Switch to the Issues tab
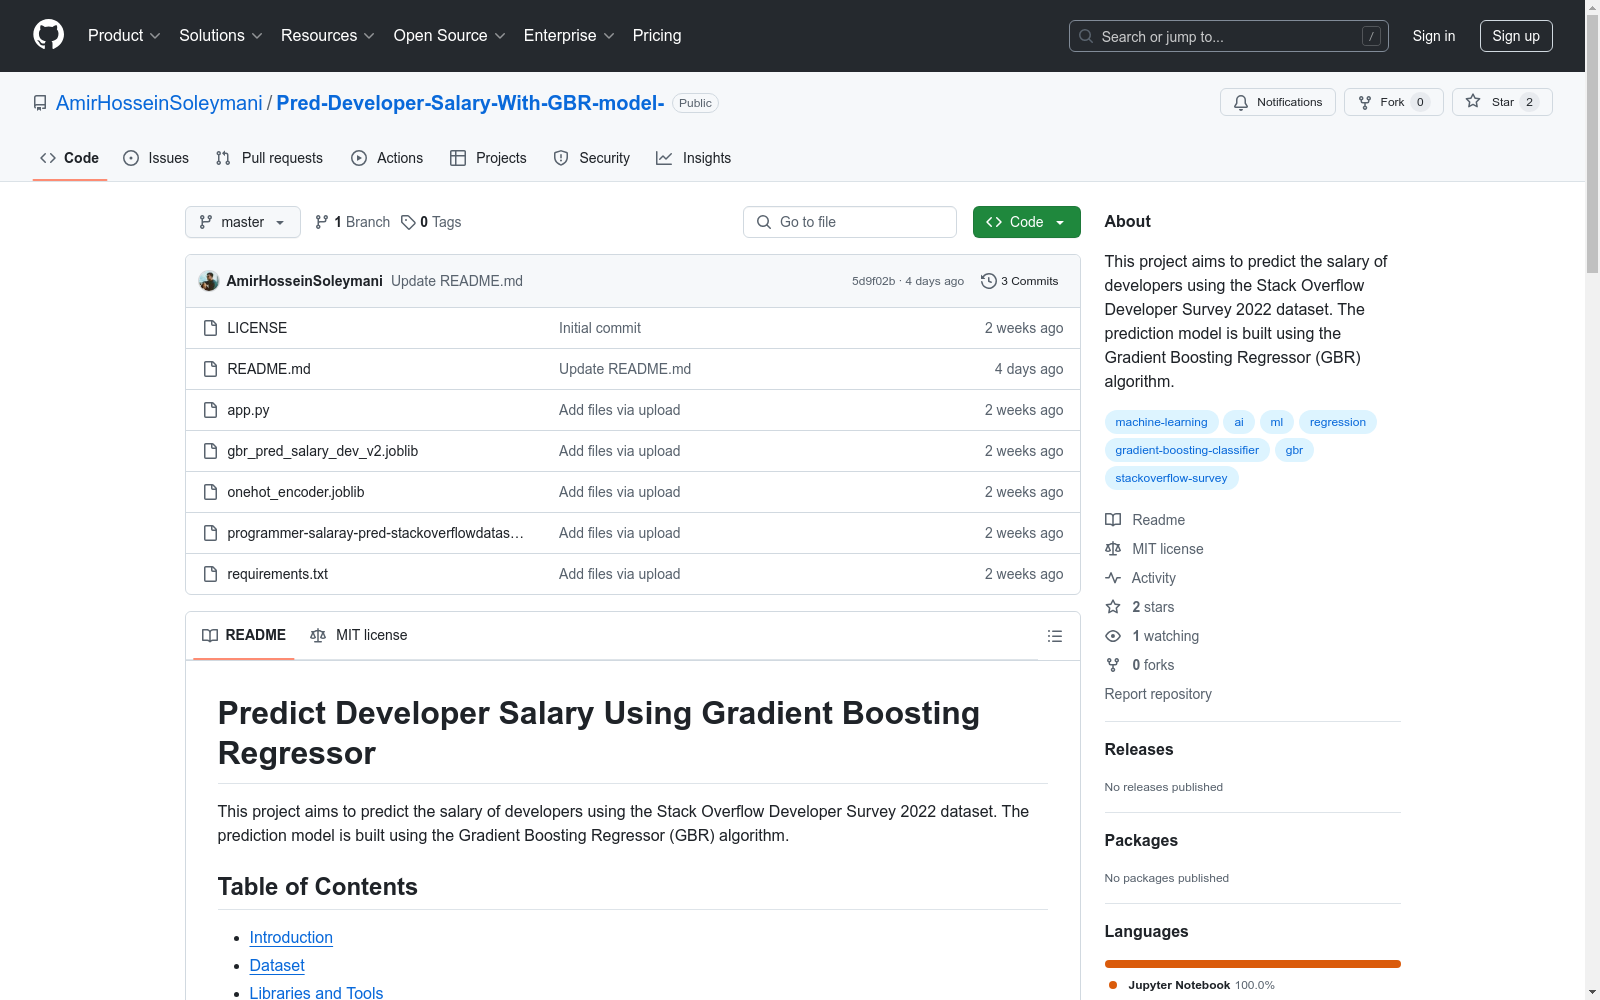This screenshot has height=1000, width=1600. coord(156,158)
